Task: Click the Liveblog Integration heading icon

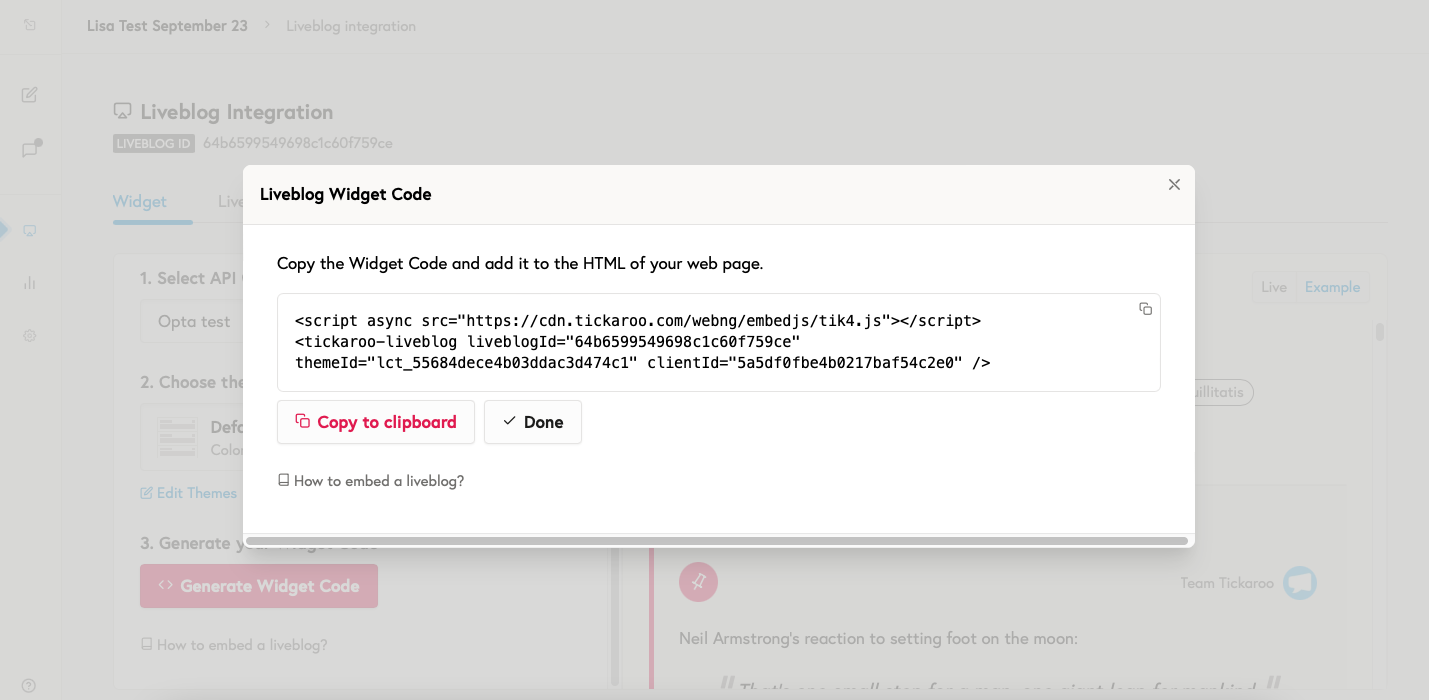Action: pyautogui.click(x=122, y=111)
